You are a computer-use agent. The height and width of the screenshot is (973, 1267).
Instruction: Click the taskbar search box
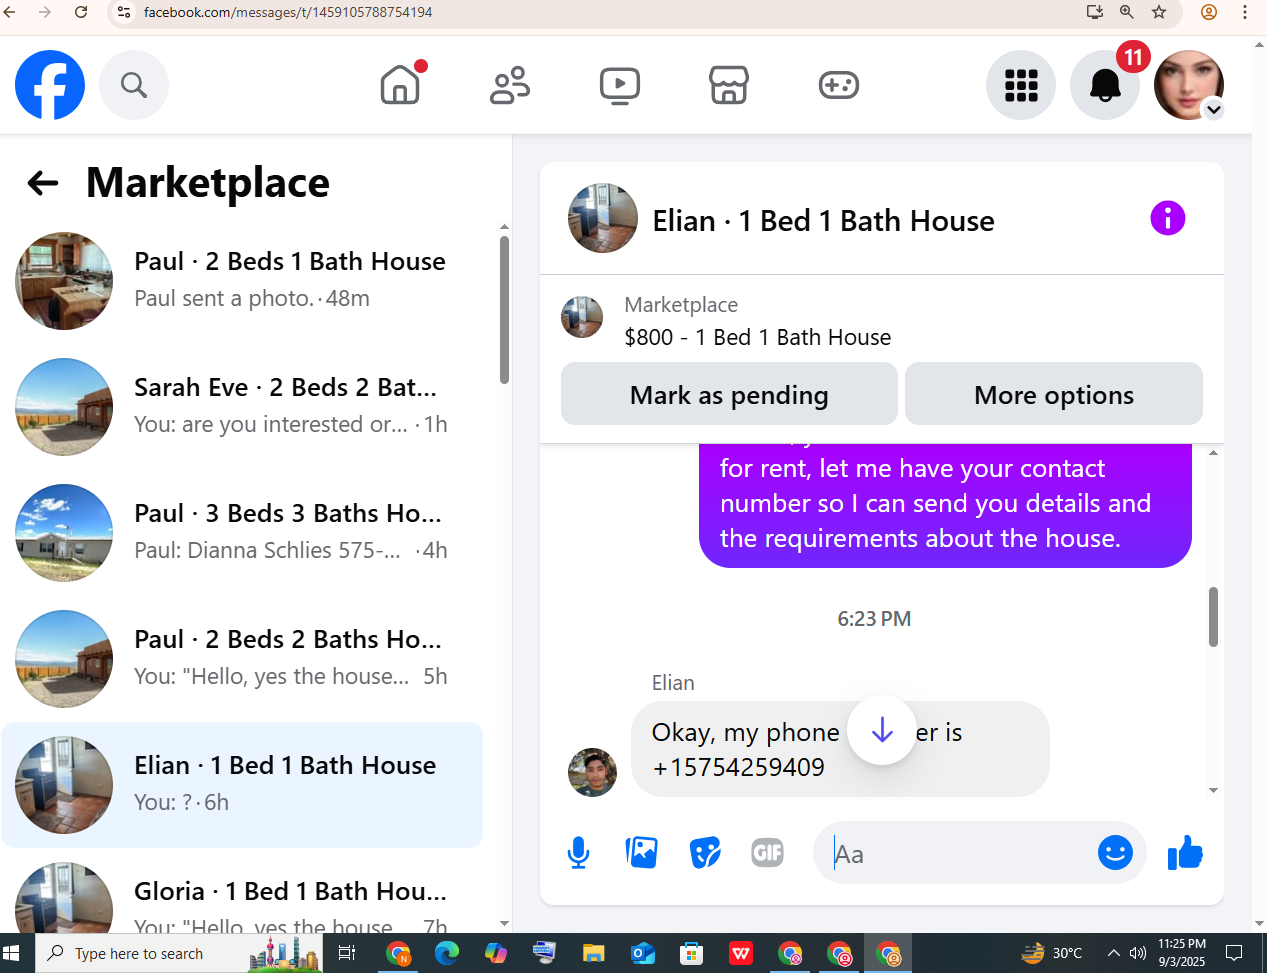pyautogui.click(x=180, y=953)
